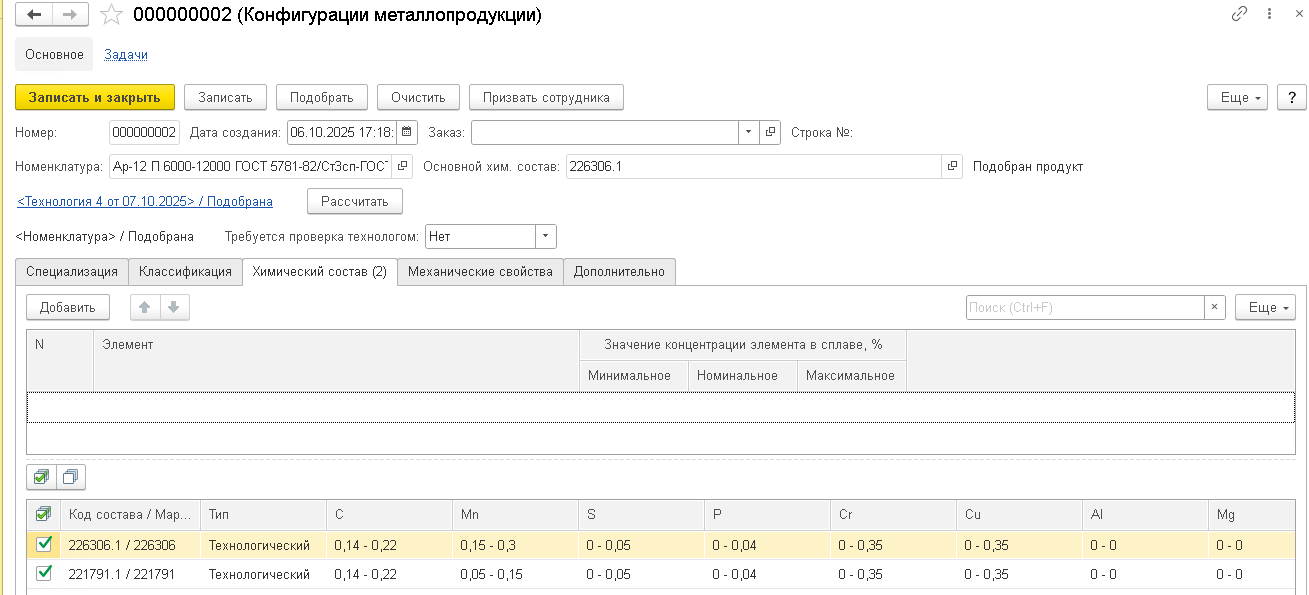The image size is (1309, 595).
Task: Uncheck the 221791.1 / 221791 row checkbox
Action: coord(44,574)
